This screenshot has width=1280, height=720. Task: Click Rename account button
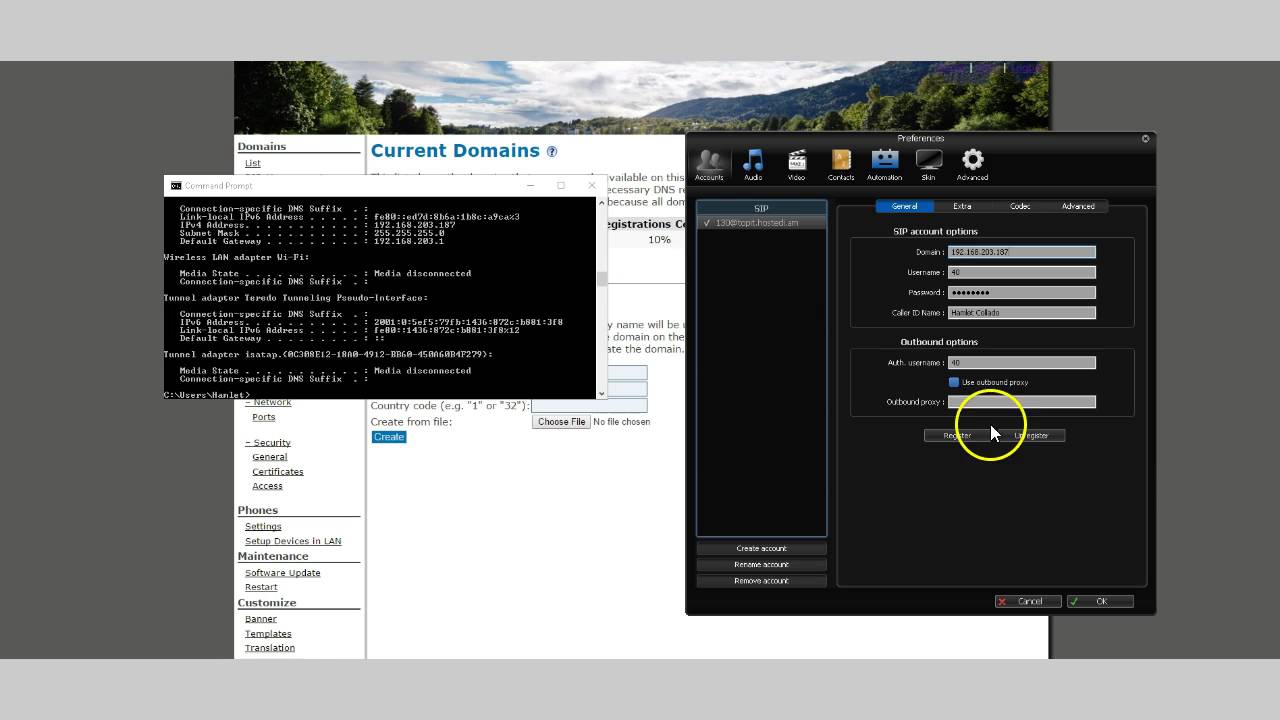coord(761,564)
